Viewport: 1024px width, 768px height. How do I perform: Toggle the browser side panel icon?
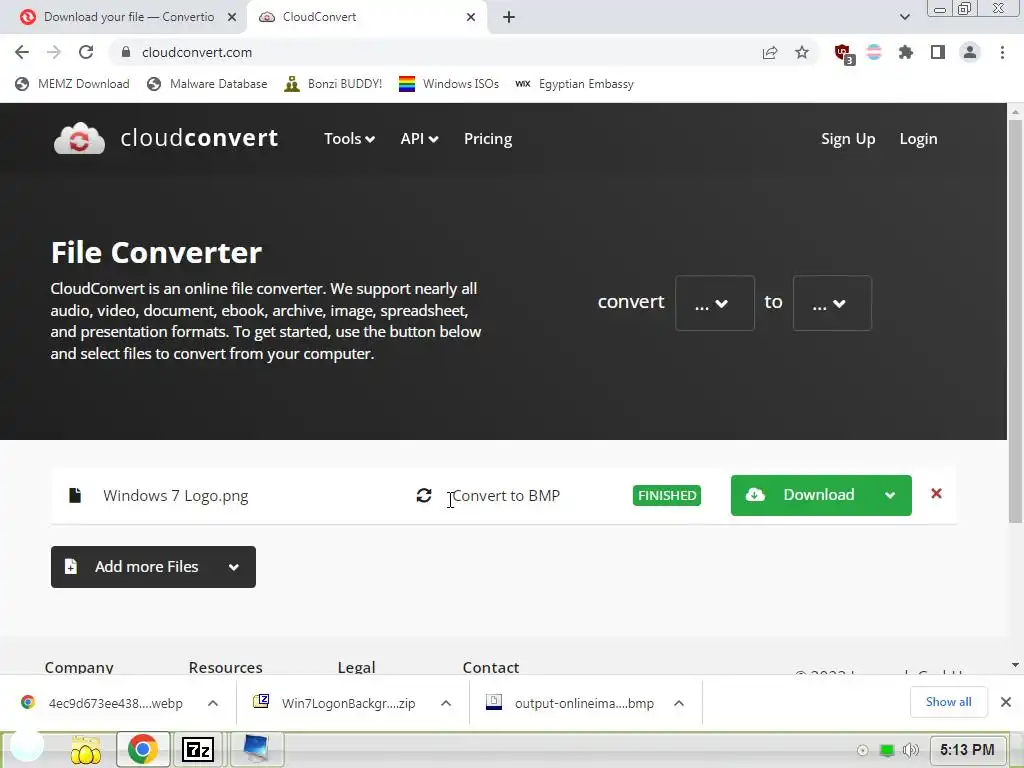click(x=938, y=52)
